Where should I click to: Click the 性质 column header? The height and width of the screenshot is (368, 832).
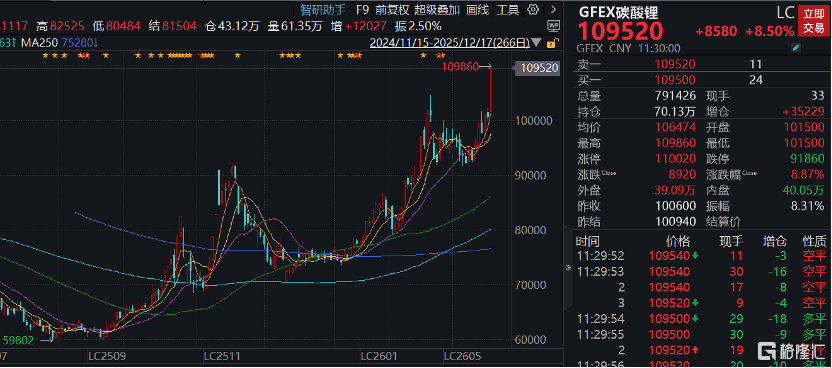click(814, 242)
